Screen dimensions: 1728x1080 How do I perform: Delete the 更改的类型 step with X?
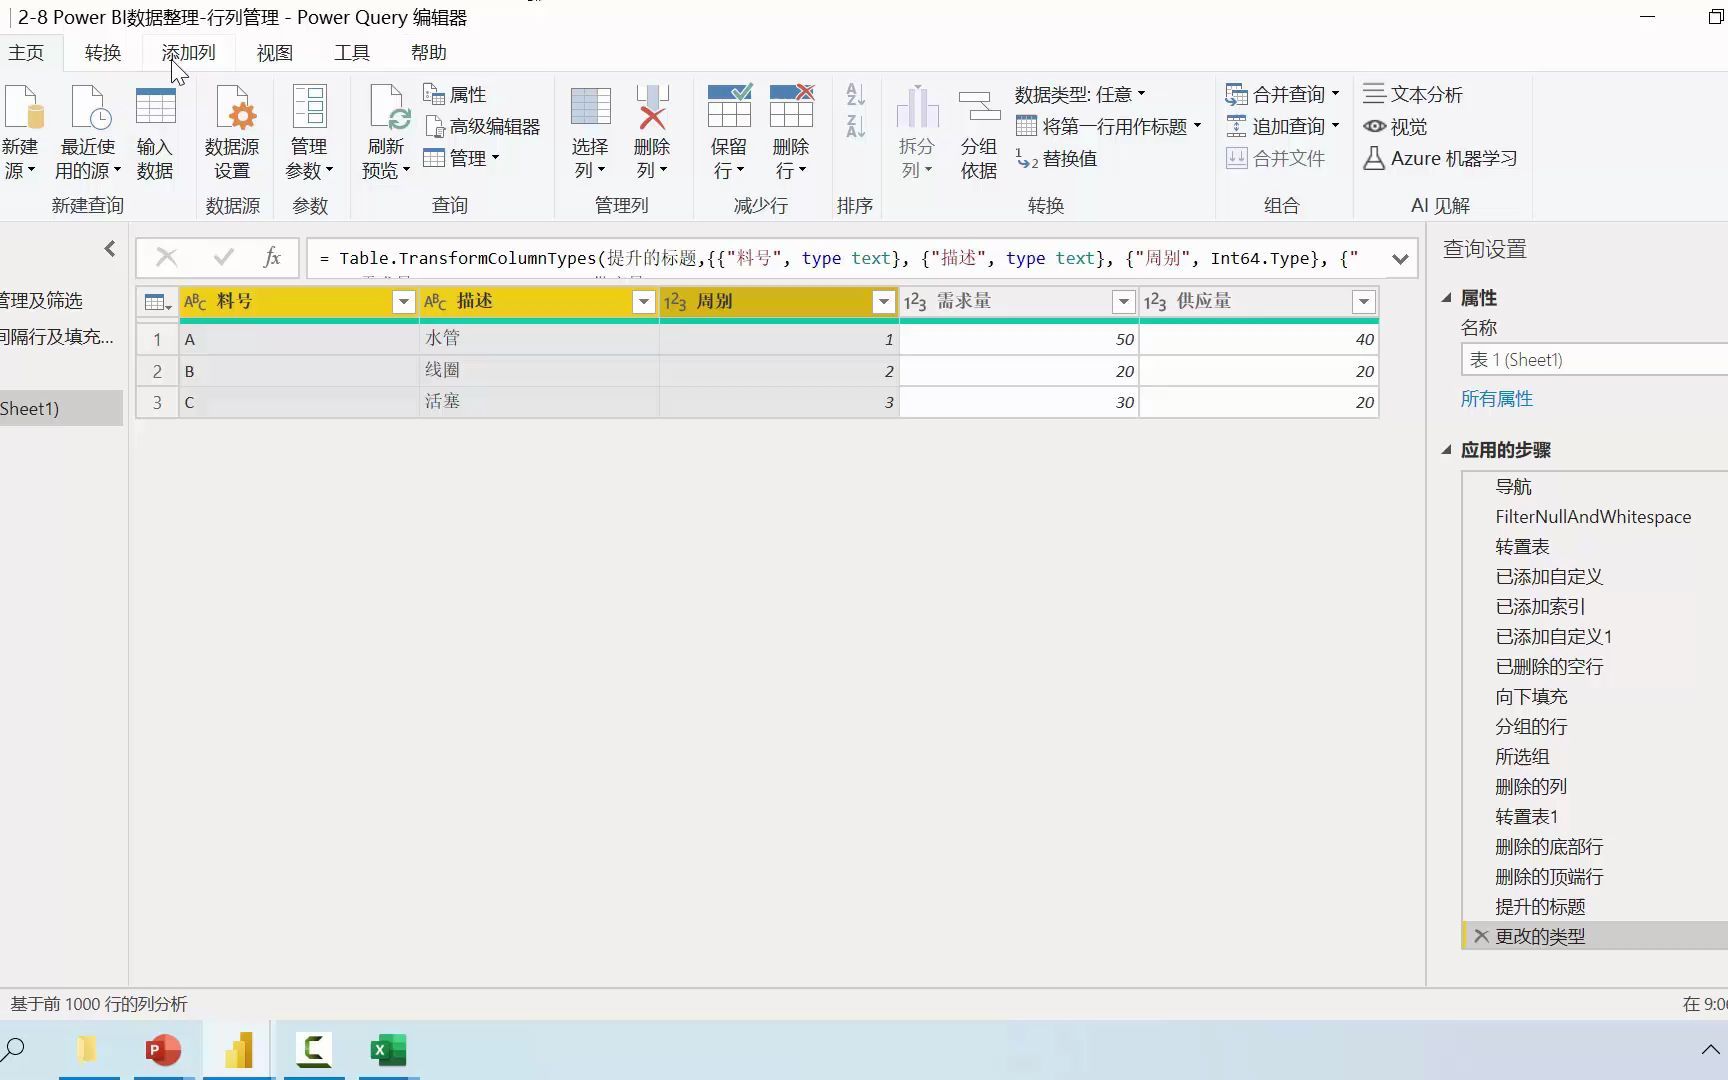click(1481, 936)
